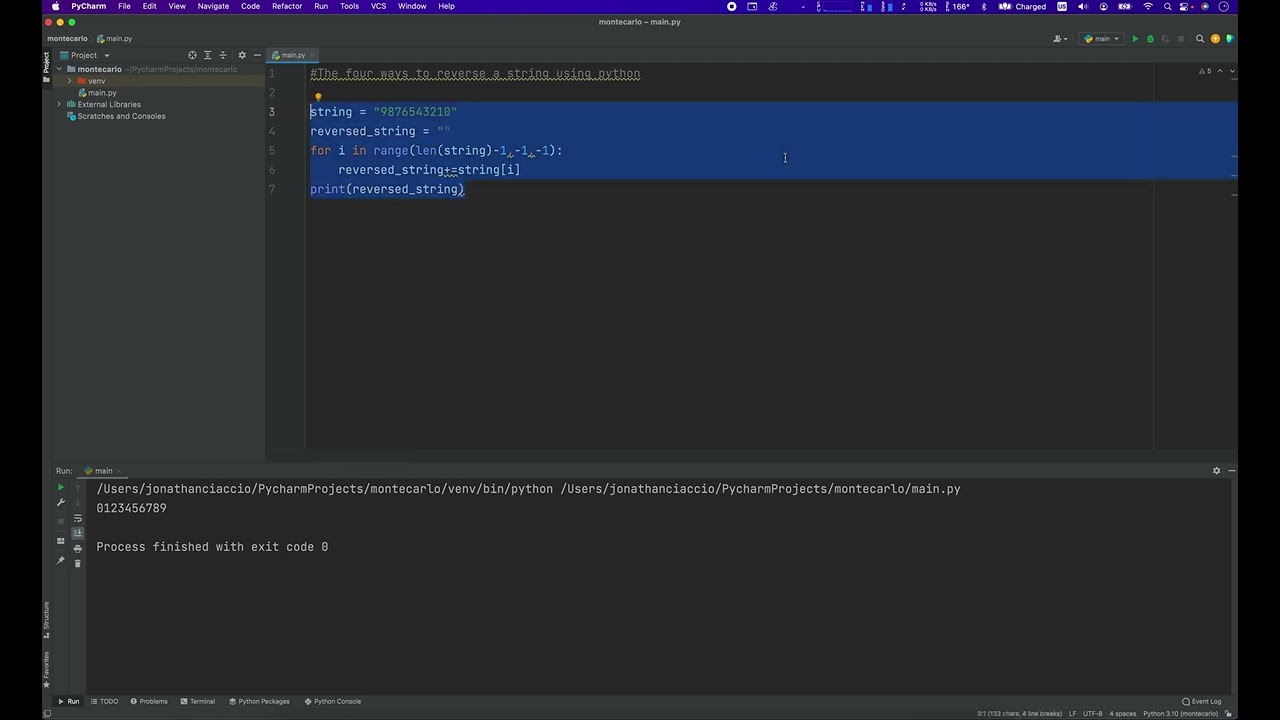1280x720 pixels.
Task: Click montecarlo breadcrumb in navigation bar
Action: pos(67,39)
